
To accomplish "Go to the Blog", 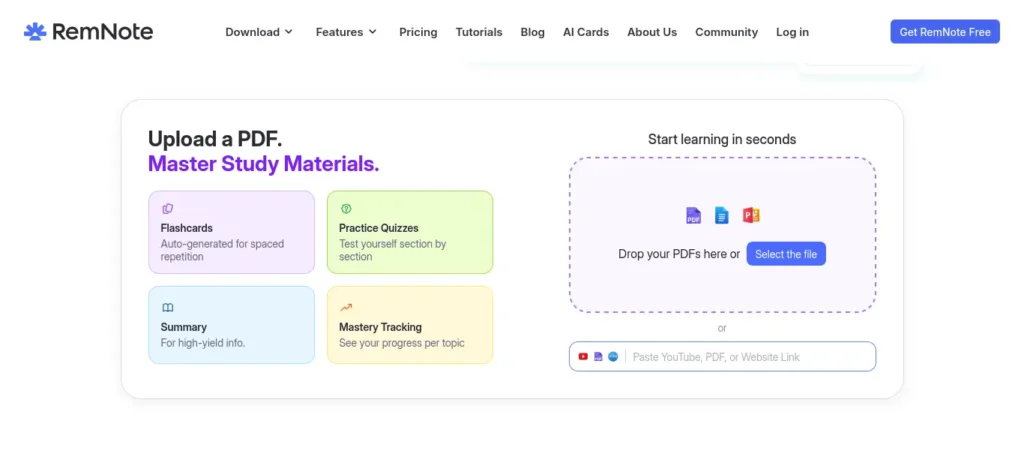I will 532,32.
